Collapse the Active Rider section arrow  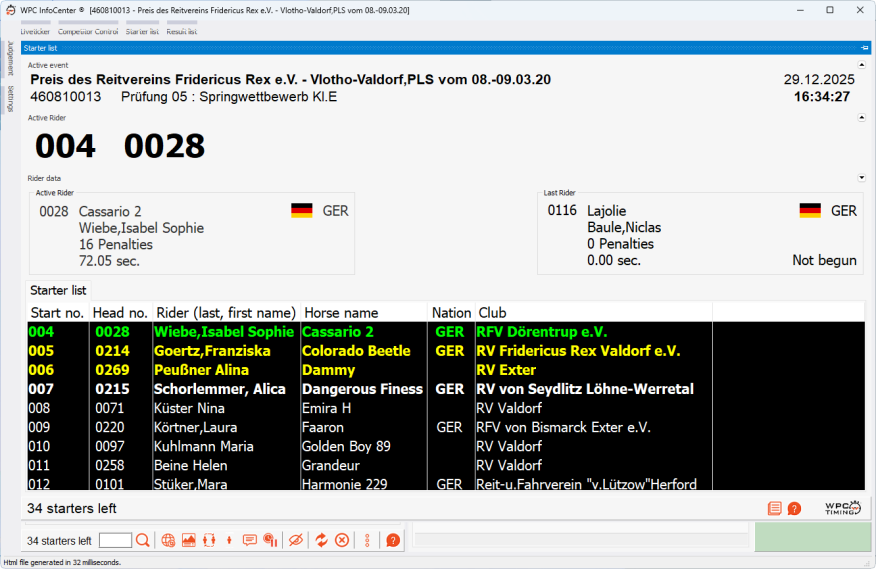click(862, 117)
